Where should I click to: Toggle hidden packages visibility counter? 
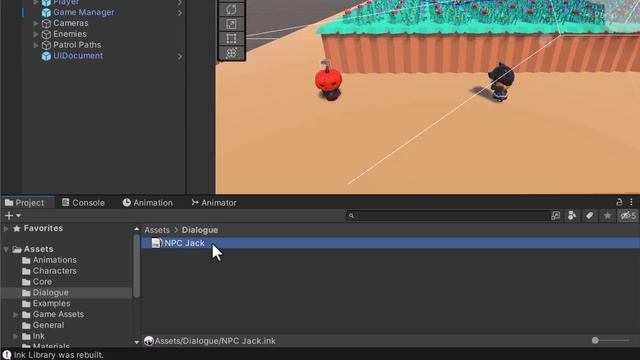628,216
